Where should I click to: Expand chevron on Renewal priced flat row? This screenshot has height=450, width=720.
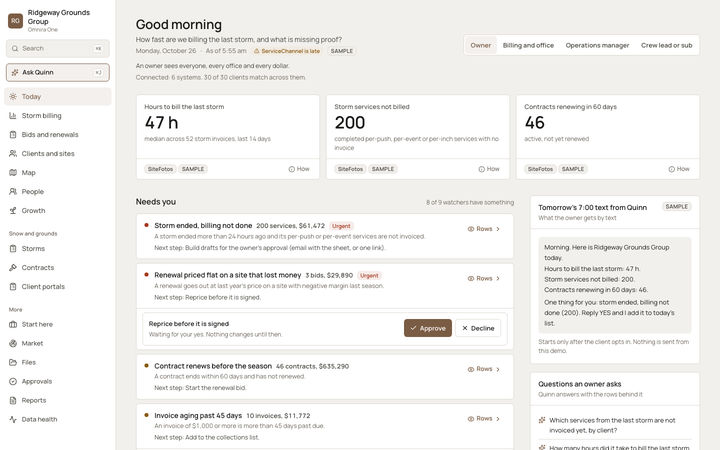click(x=498, y=278)
